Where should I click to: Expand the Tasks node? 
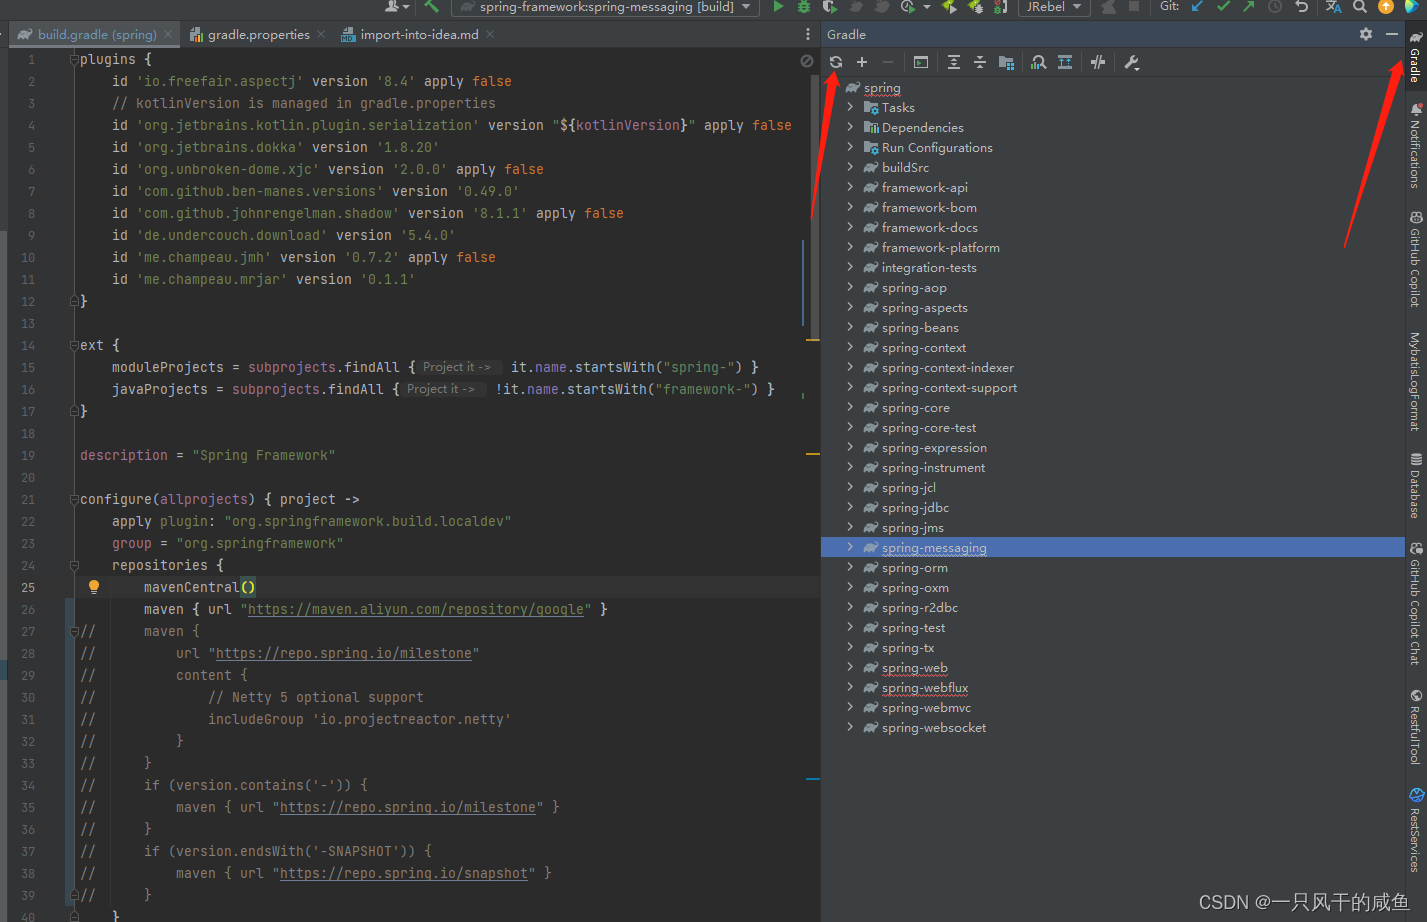tap(850, 107)
